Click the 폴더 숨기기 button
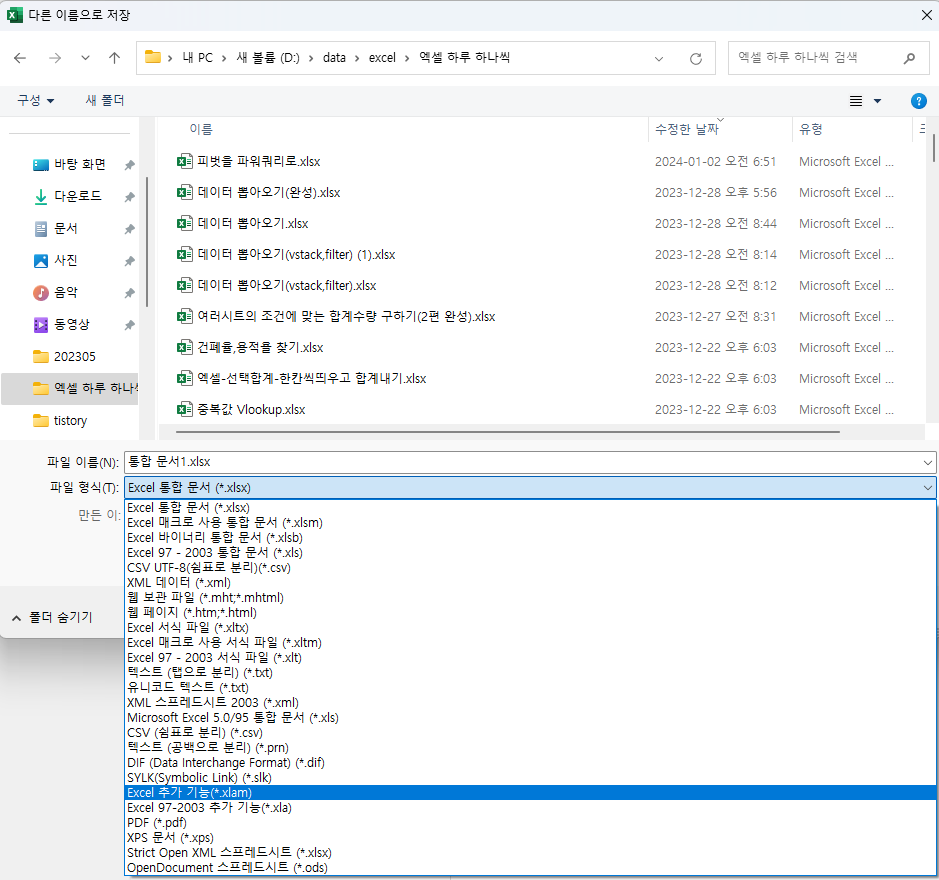 53,618
